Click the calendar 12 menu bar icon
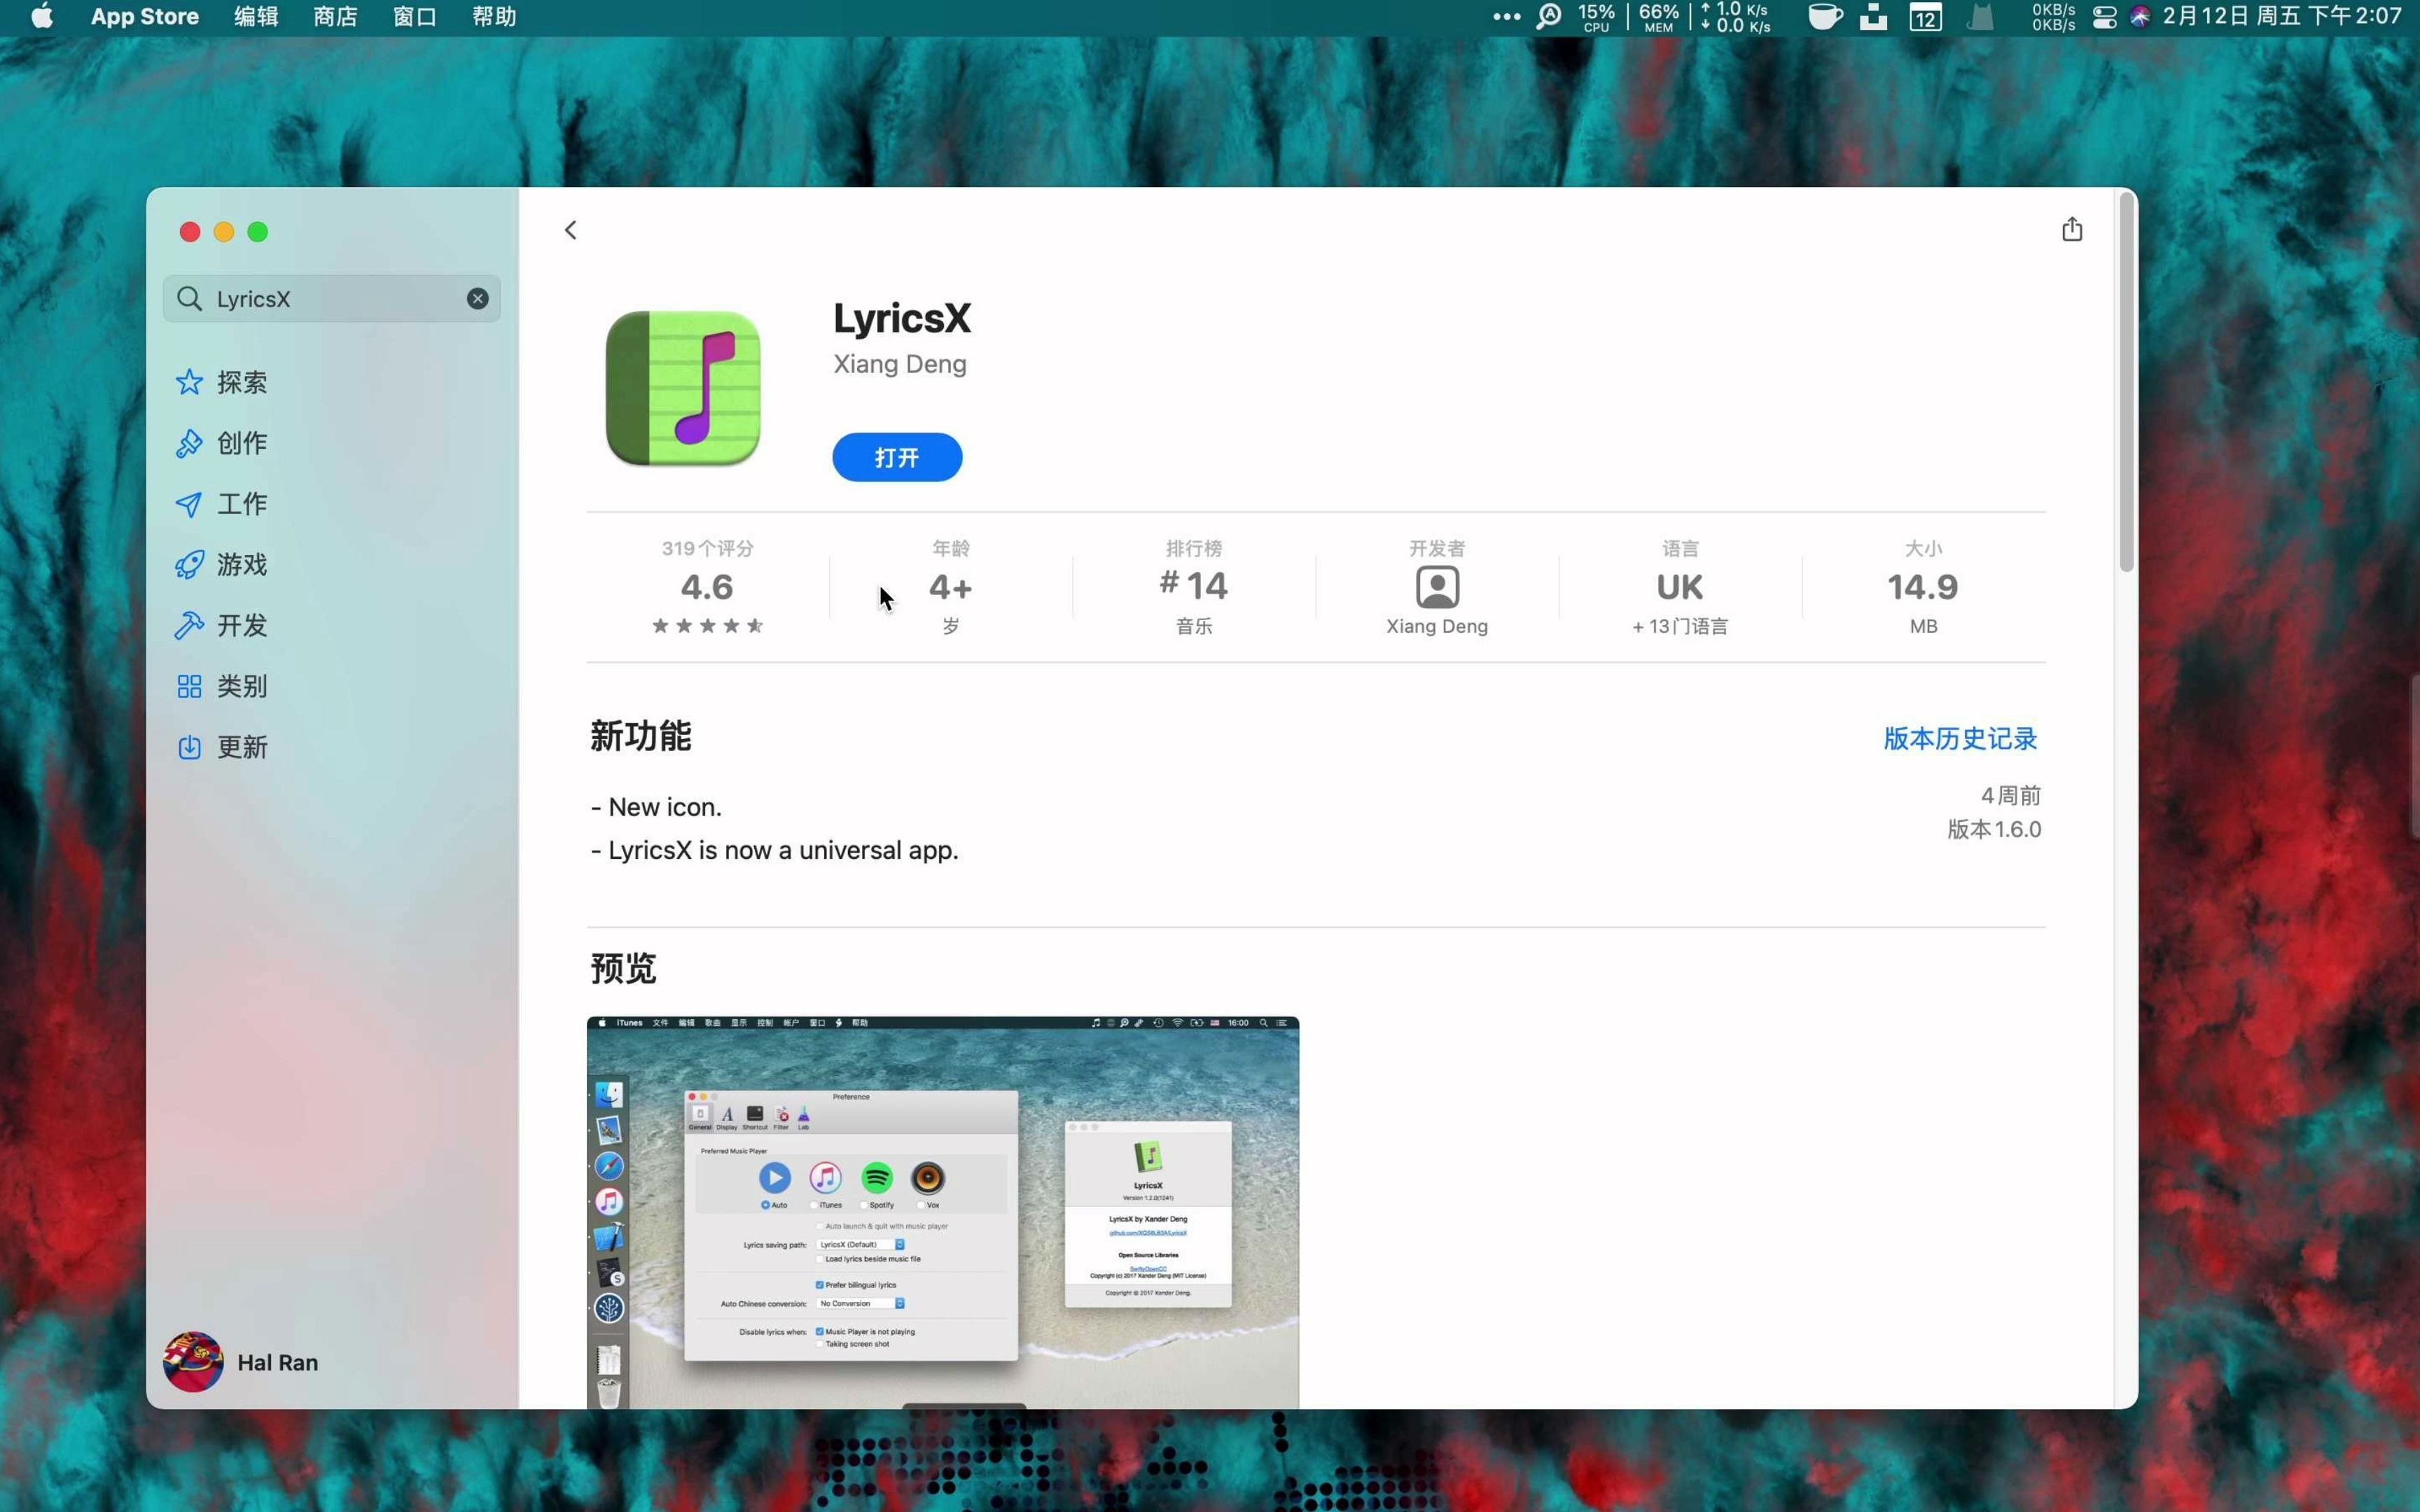The width and height of the screenshot is (2420, 1512). pyautogui.click(x=1925, y=17)
